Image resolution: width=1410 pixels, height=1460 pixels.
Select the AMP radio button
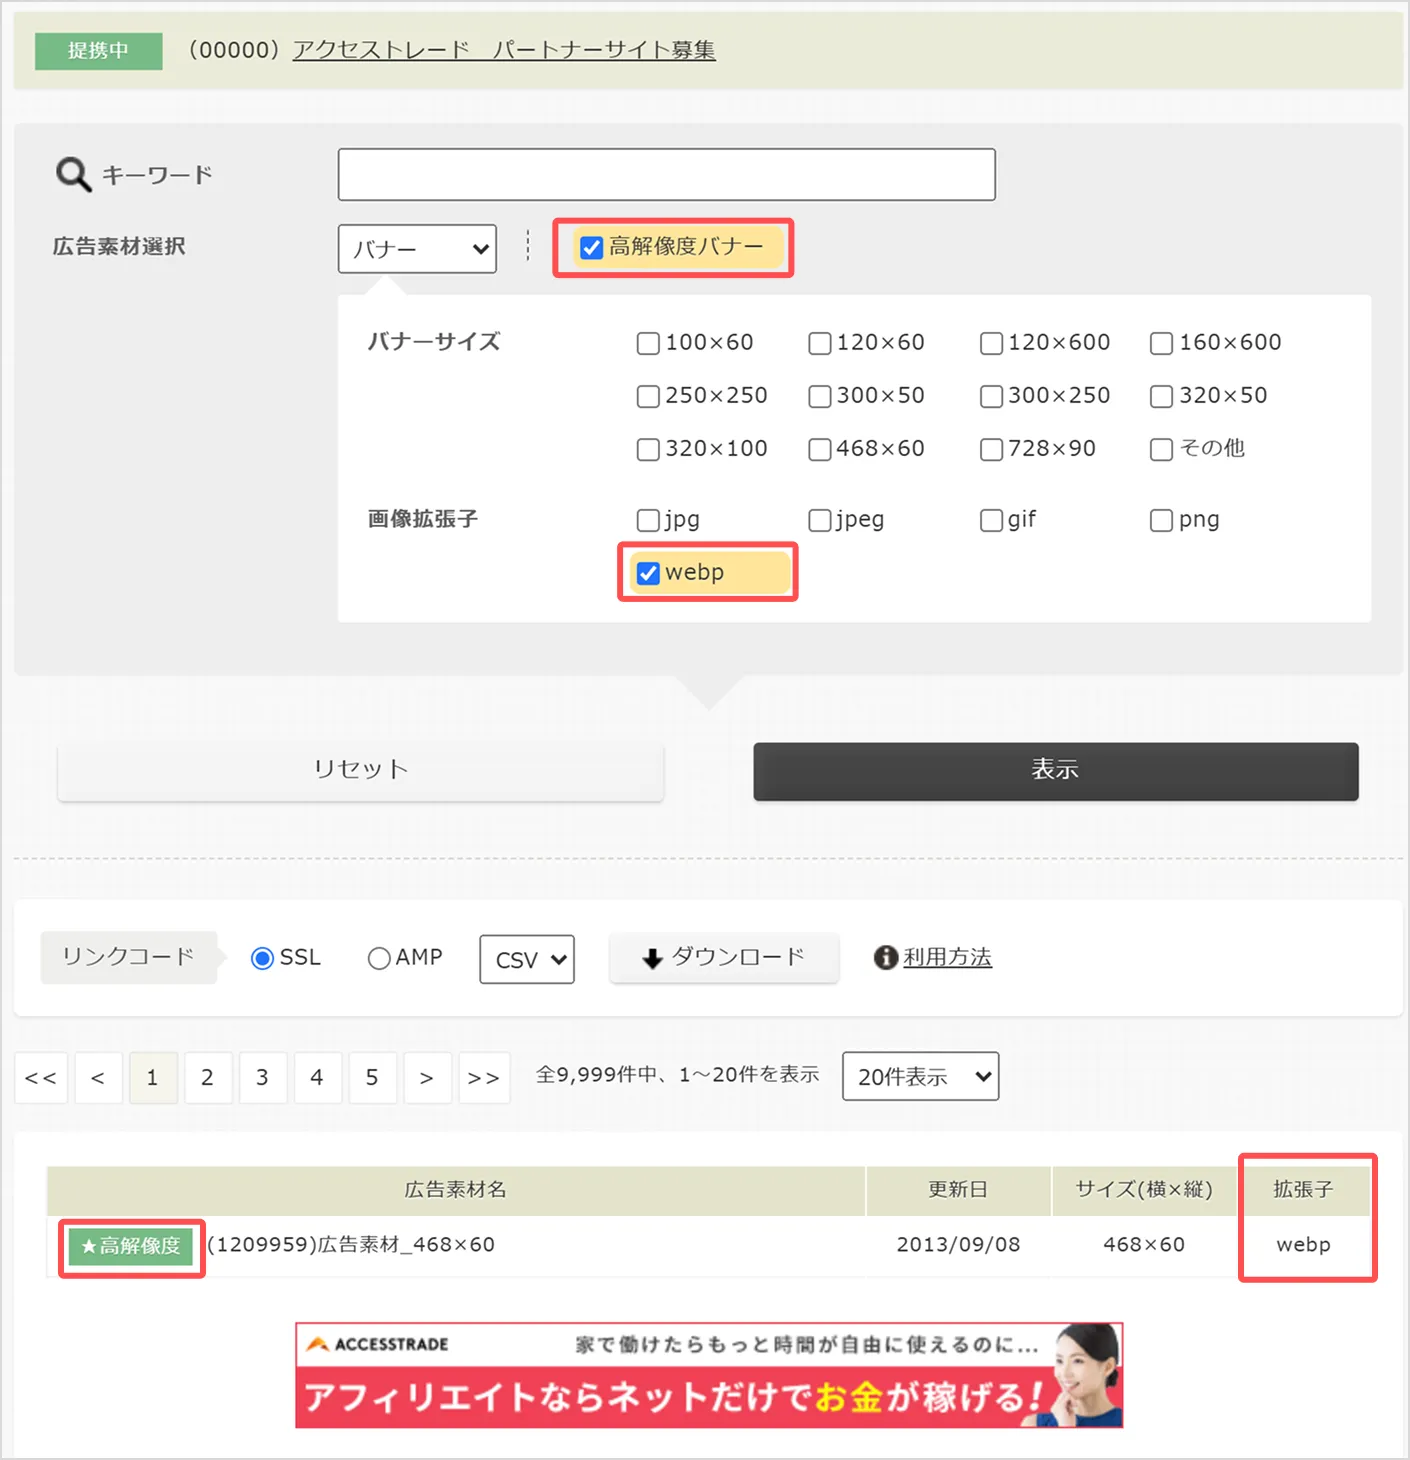pyautogui.click(x=378, y=957)
